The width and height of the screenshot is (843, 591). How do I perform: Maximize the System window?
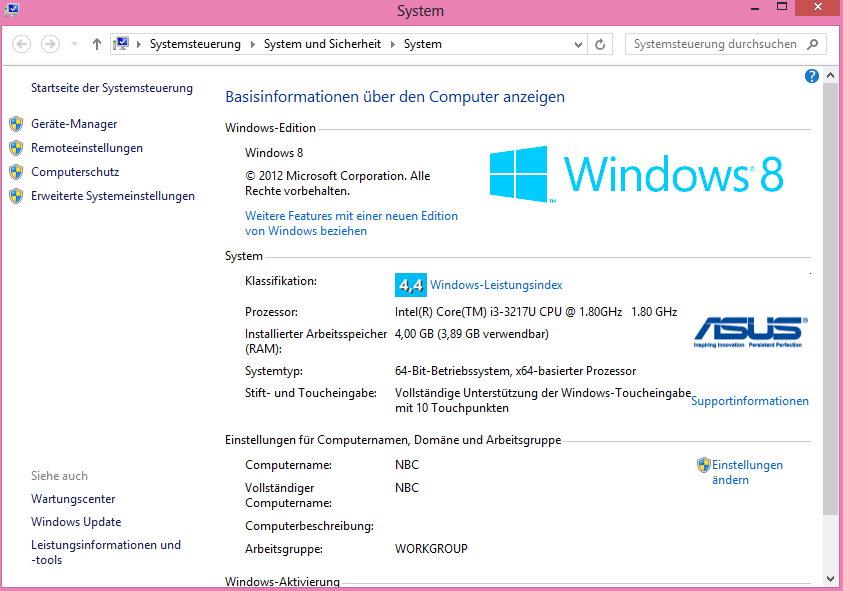pyautogui.click(x=782, y=8)
